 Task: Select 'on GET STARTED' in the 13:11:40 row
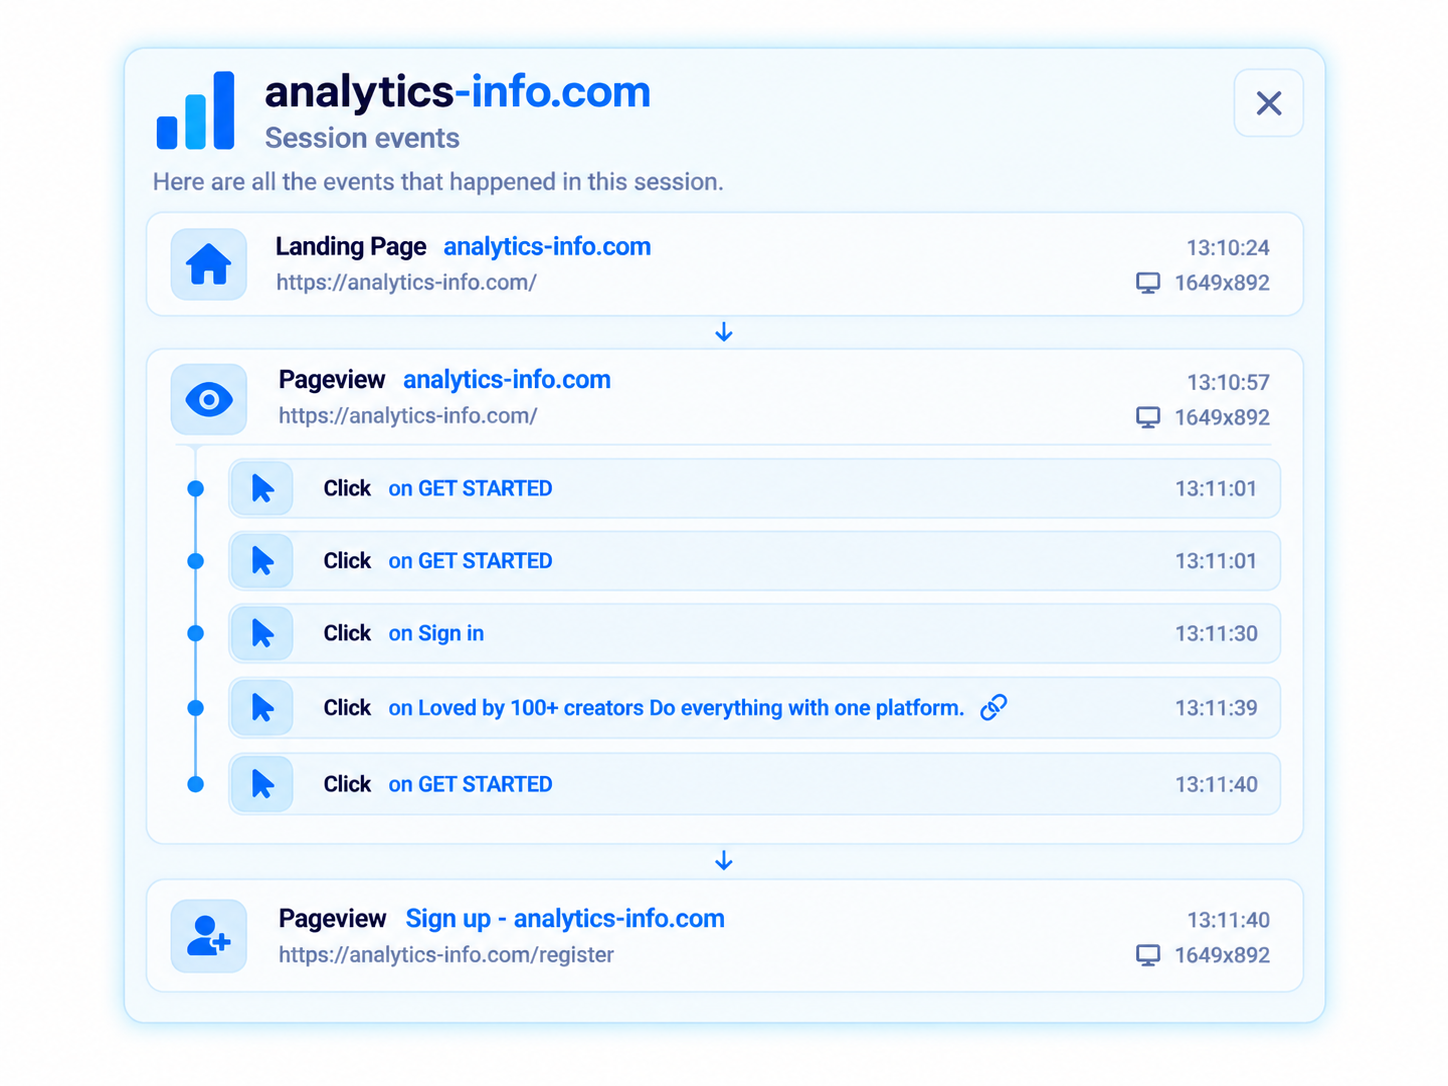(470, 784)
